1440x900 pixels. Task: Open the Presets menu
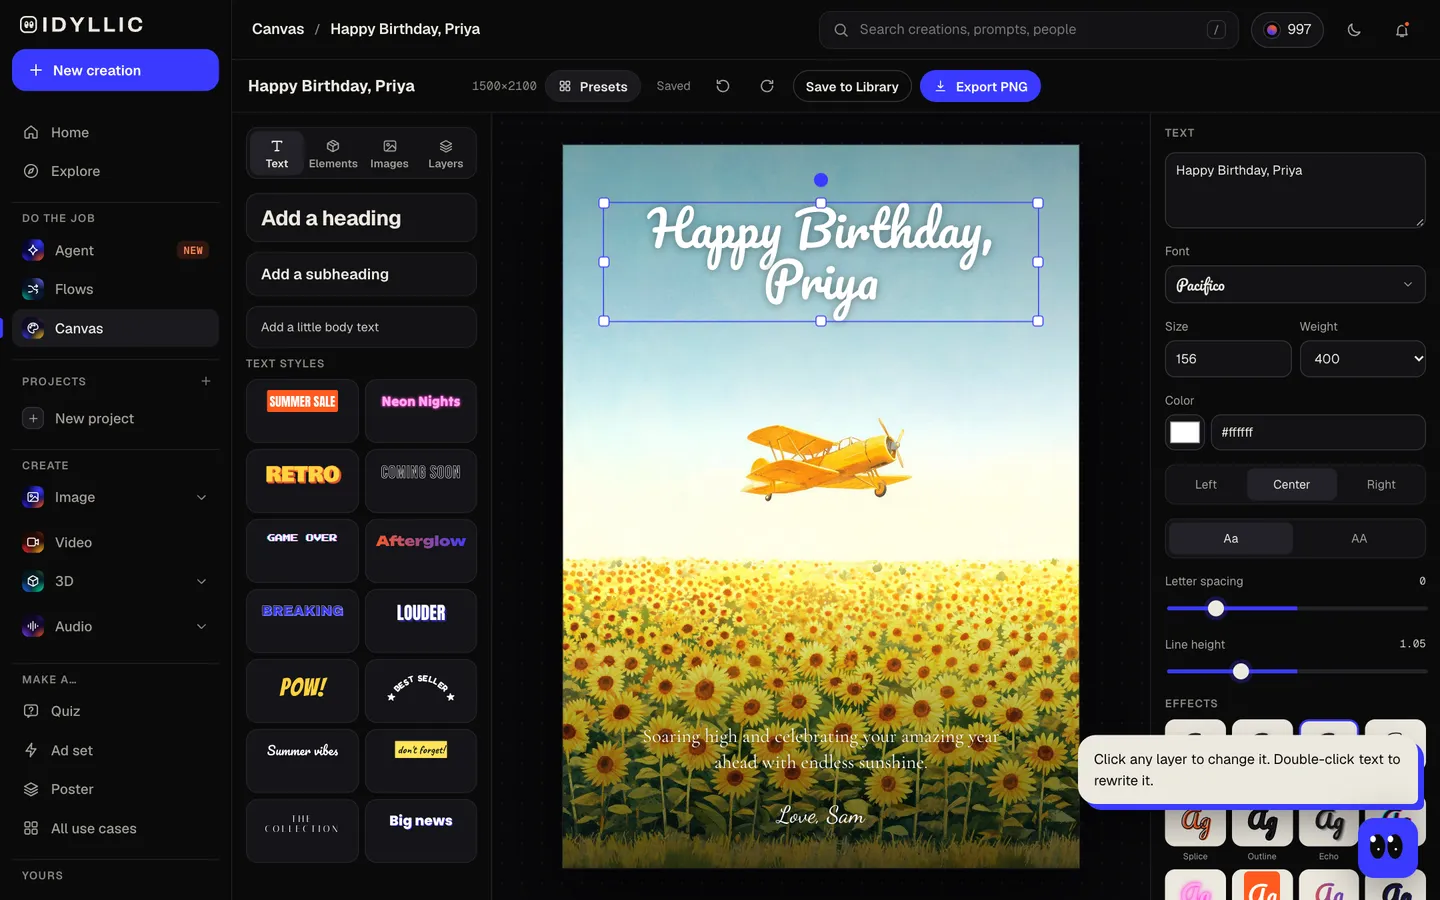(593, 86)
